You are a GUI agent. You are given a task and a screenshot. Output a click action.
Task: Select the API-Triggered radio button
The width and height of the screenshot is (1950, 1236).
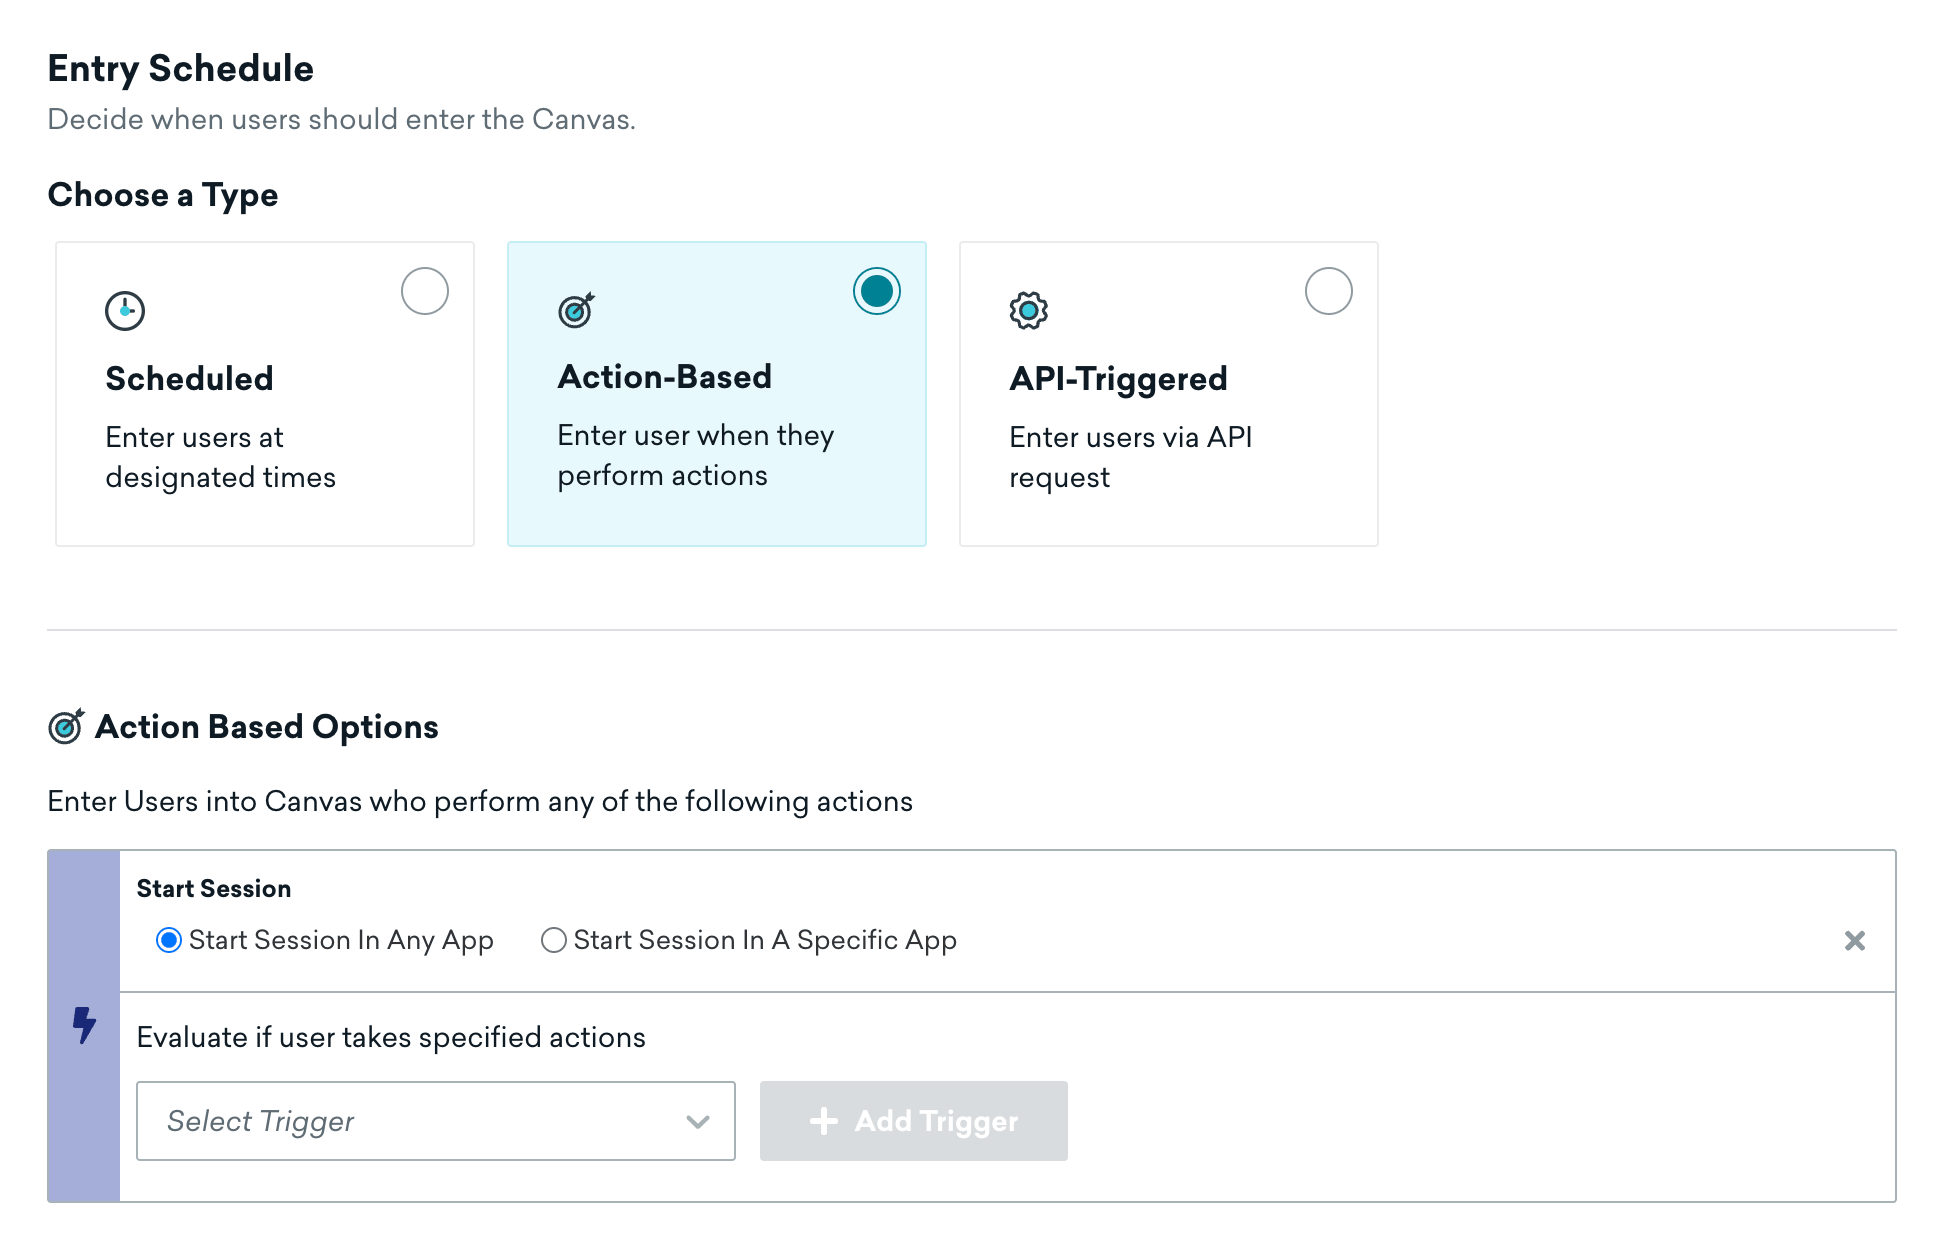[x=1329, y=291]
